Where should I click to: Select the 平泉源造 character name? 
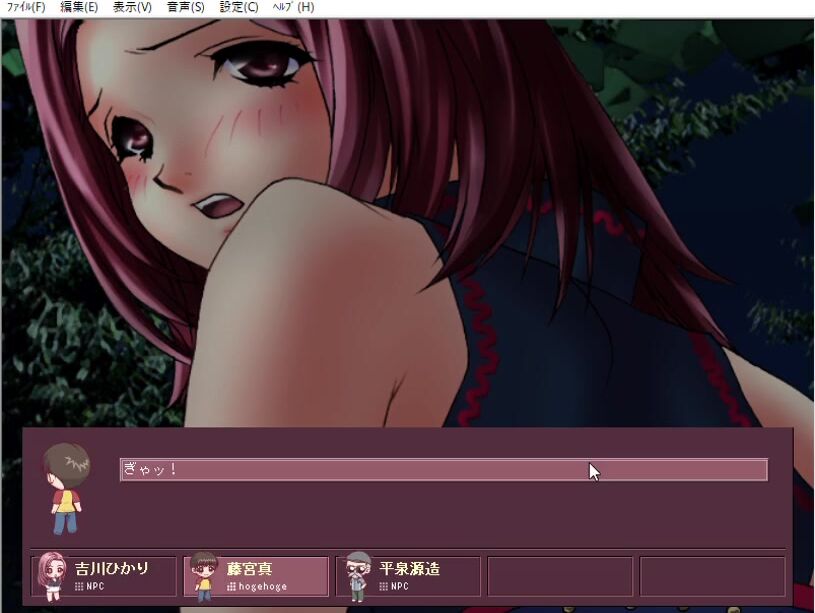(410, 568)
